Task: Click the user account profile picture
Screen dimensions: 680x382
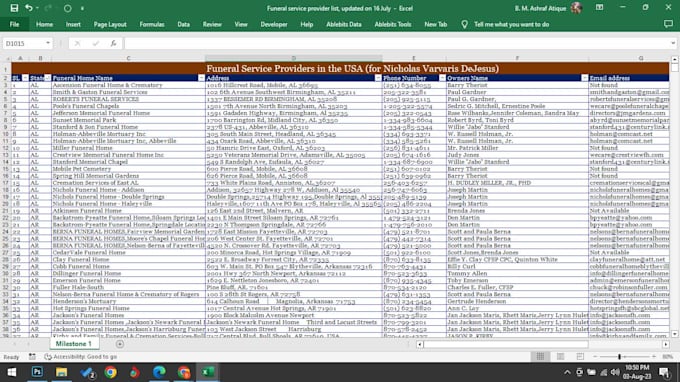Action: pyautogui.click(x=576, y=8)
